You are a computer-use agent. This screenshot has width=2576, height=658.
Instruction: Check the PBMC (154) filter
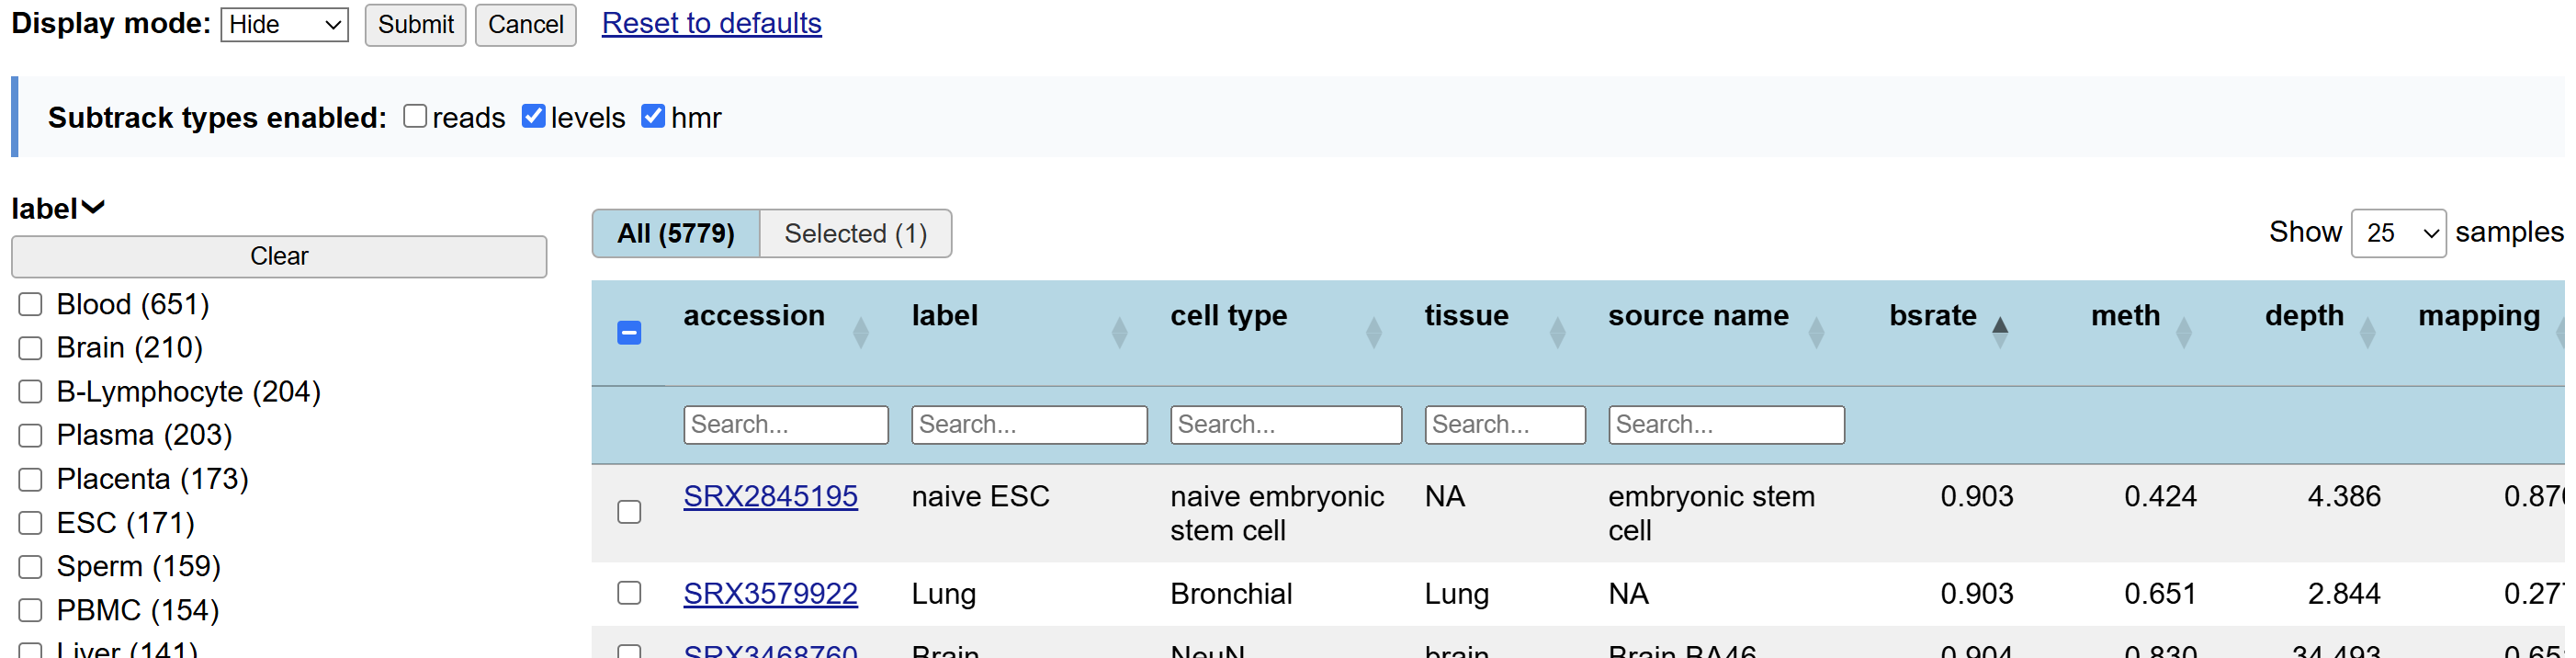31,613
